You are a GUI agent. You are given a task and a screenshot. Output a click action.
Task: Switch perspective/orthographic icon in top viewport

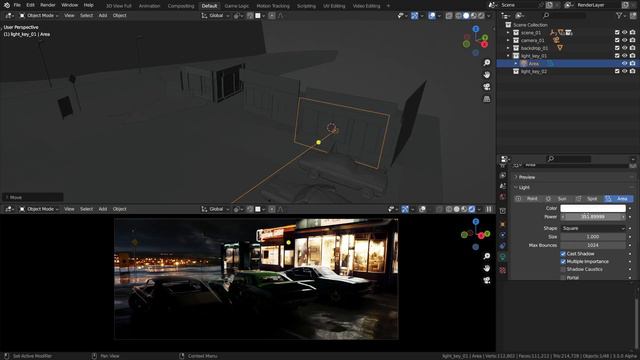(x=487, y=99)
